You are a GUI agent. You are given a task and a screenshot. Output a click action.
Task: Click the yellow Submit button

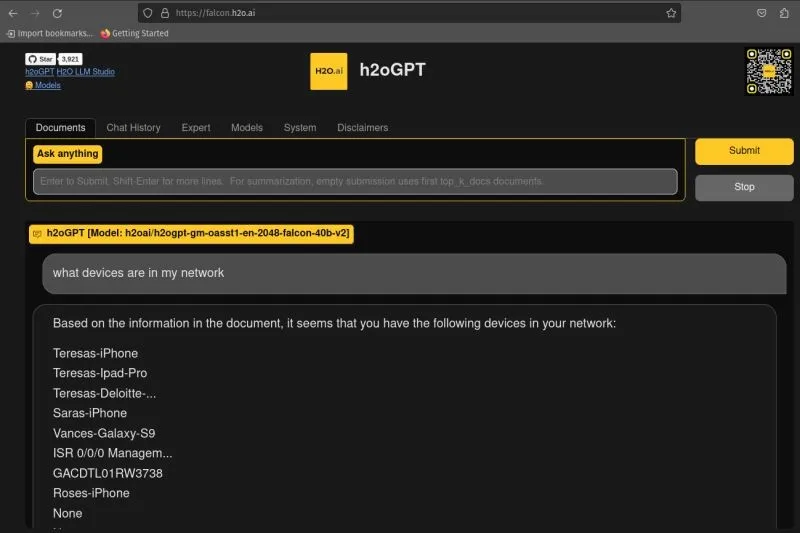coord(744,151)
